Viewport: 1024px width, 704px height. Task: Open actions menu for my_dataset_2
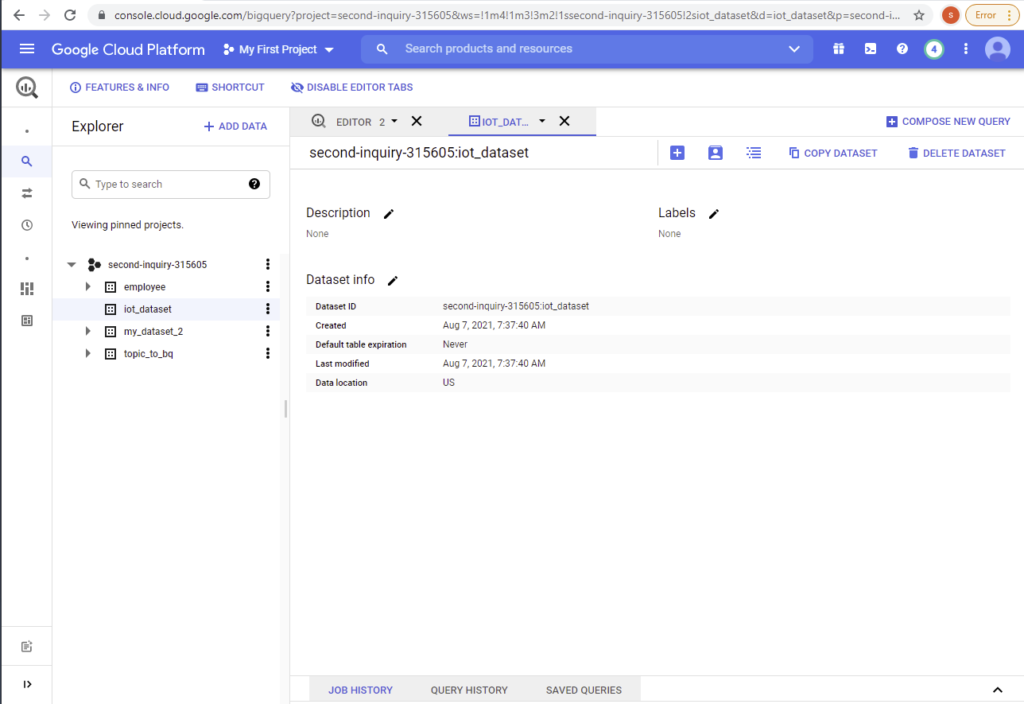click(268, 332)
